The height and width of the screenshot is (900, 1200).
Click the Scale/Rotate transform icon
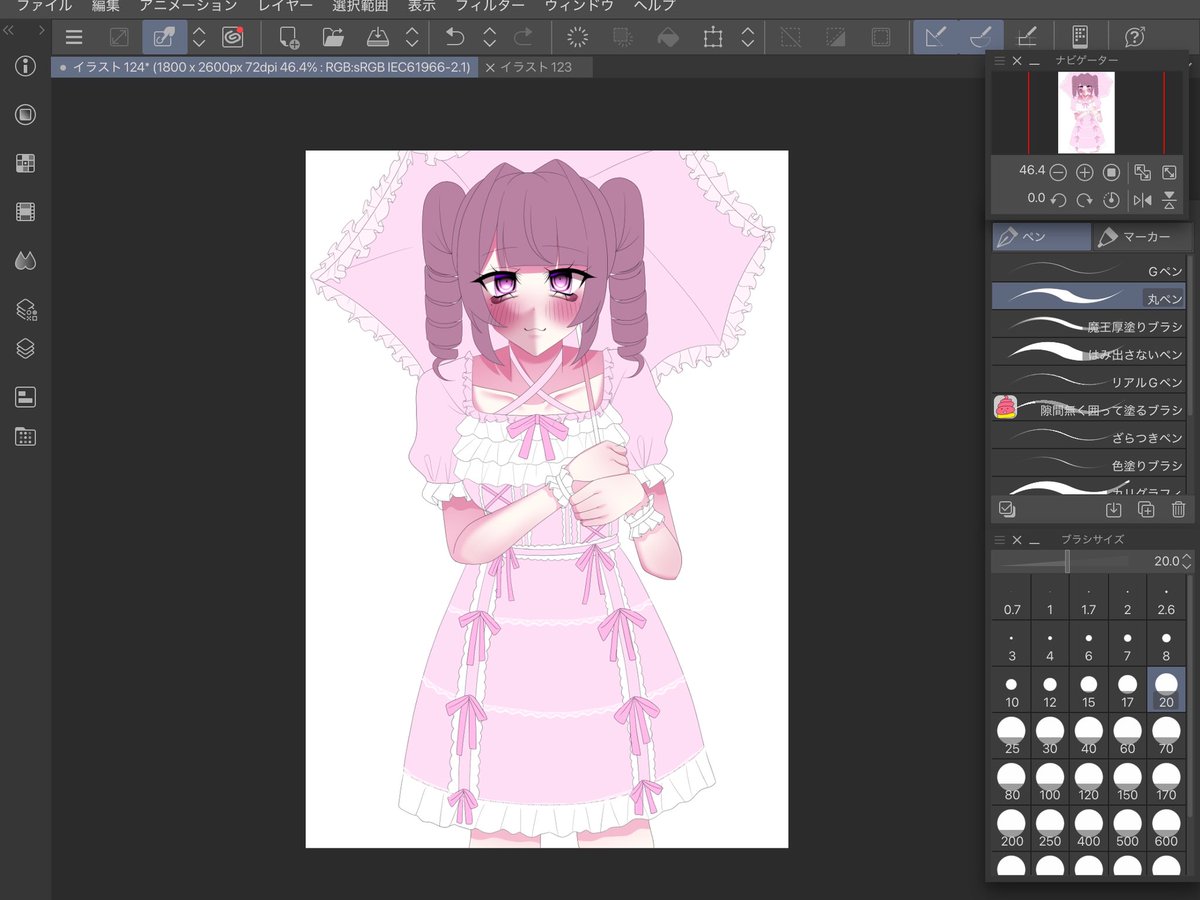[712, 38]
